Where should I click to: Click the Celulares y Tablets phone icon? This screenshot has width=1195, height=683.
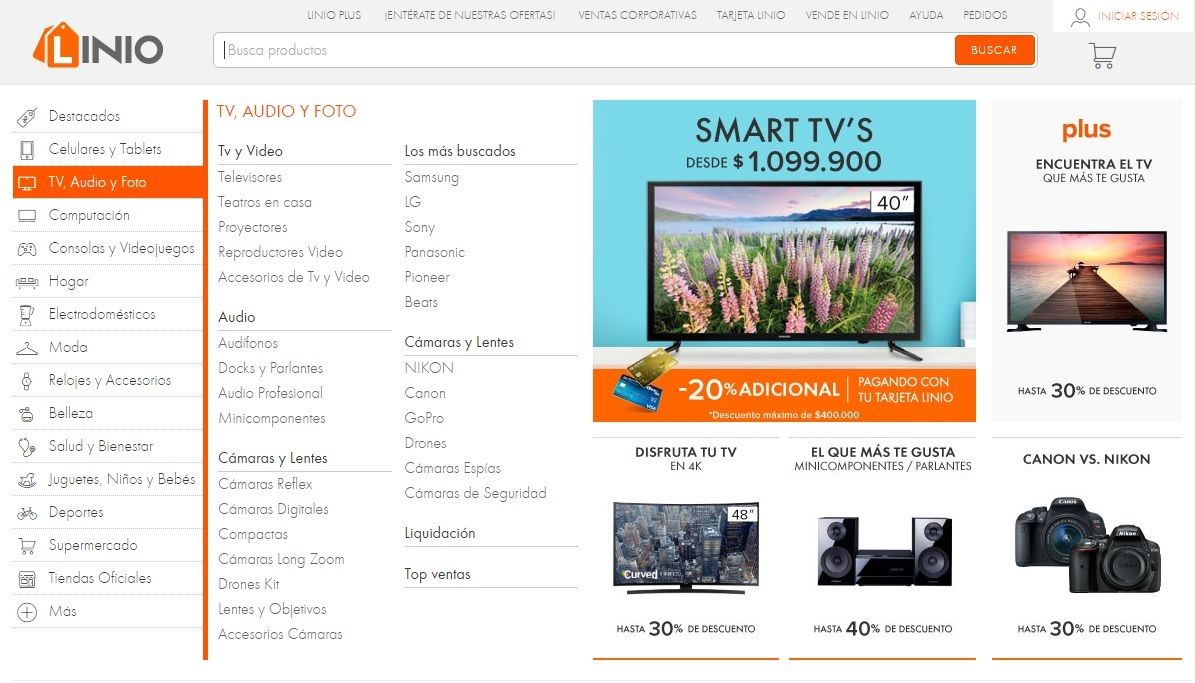coord(27,150)
